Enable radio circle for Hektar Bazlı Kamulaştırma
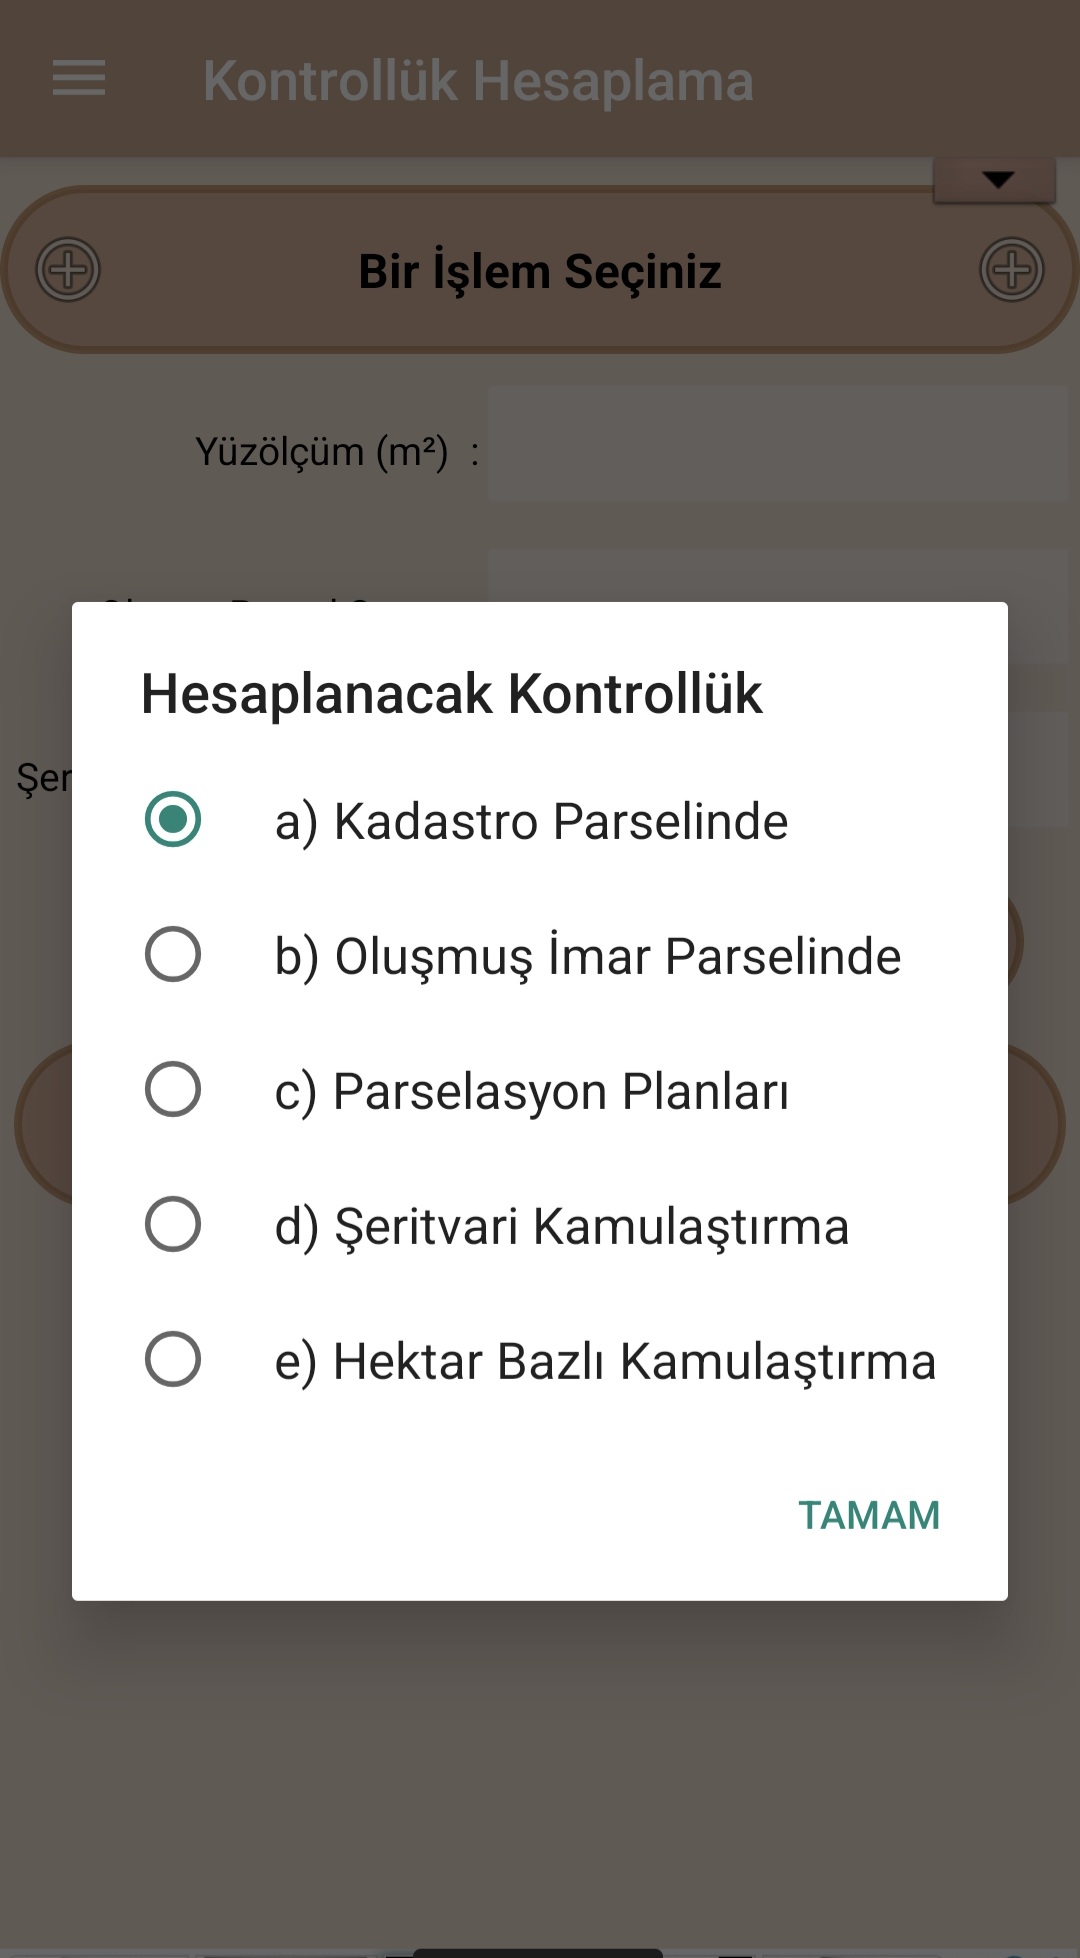The image size is (1080, 1958). click(x=173, y=1359)
